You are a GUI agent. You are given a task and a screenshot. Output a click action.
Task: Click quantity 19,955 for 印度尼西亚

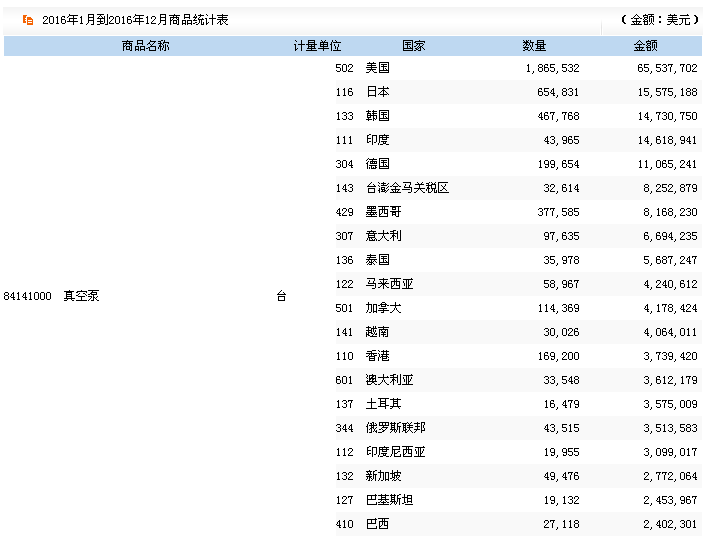pos(561,452)
